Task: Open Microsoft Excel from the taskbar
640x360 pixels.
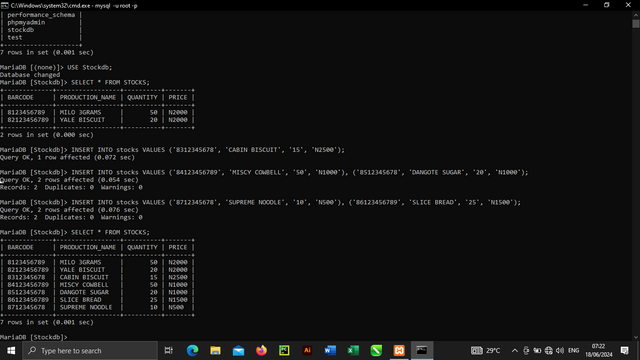Action: pos(353,351)
